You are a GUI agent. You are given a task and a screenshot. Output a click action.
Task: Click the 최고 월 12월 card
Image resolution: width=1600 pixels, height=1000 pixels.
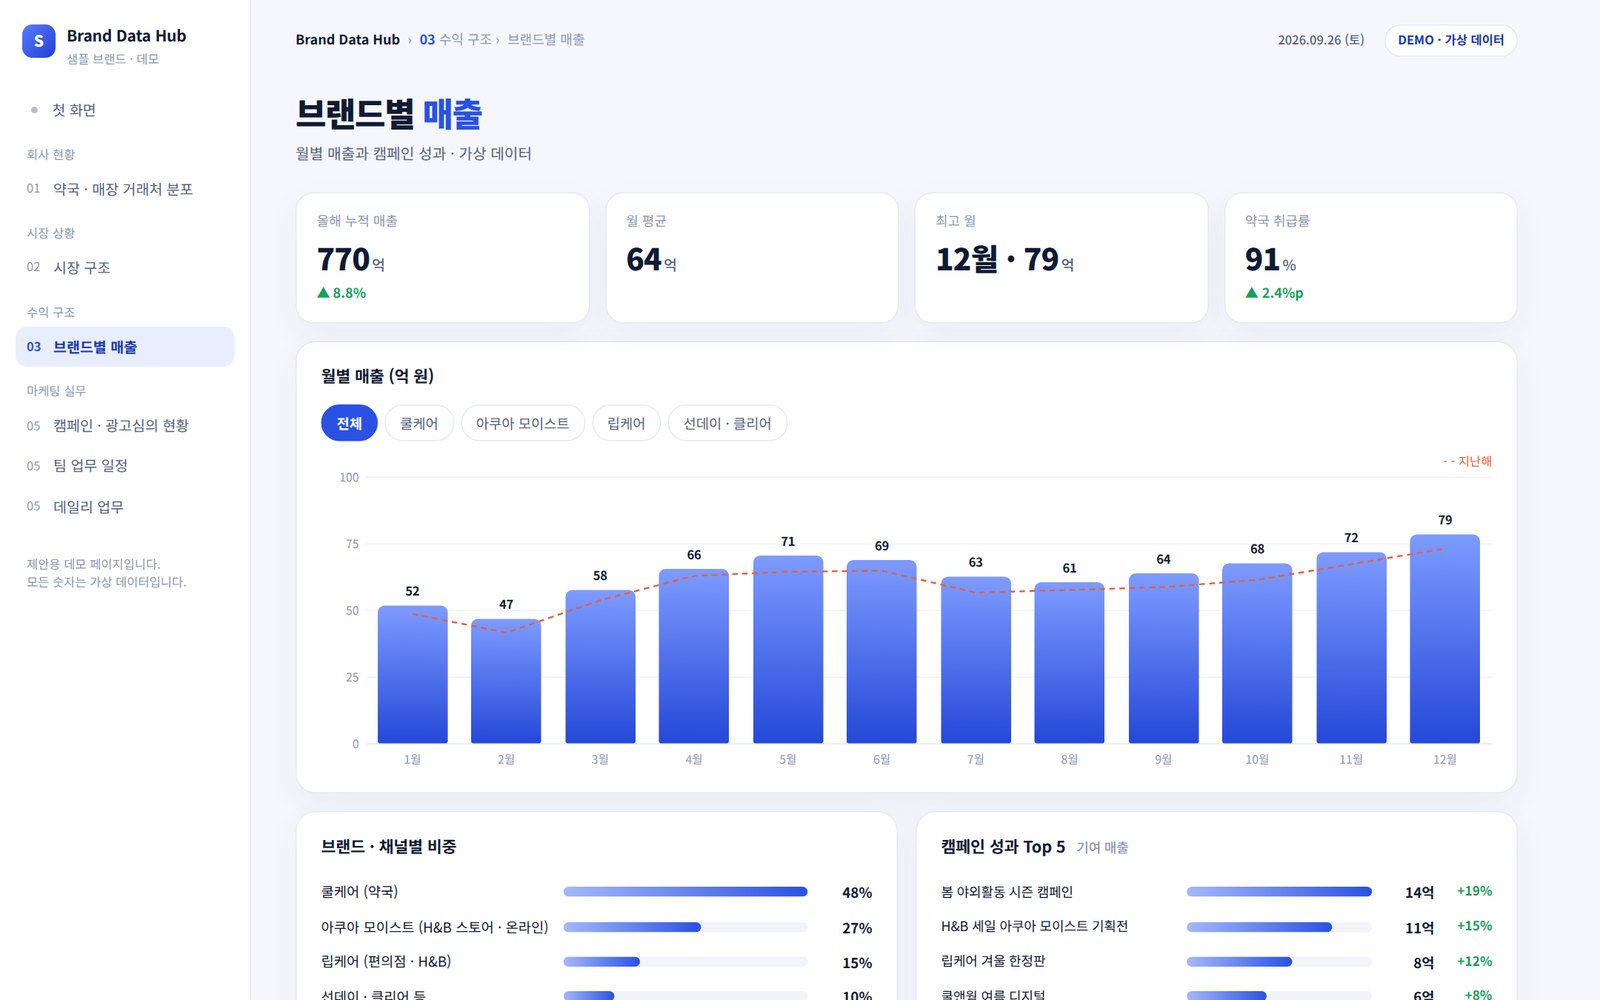(1061, 258)
